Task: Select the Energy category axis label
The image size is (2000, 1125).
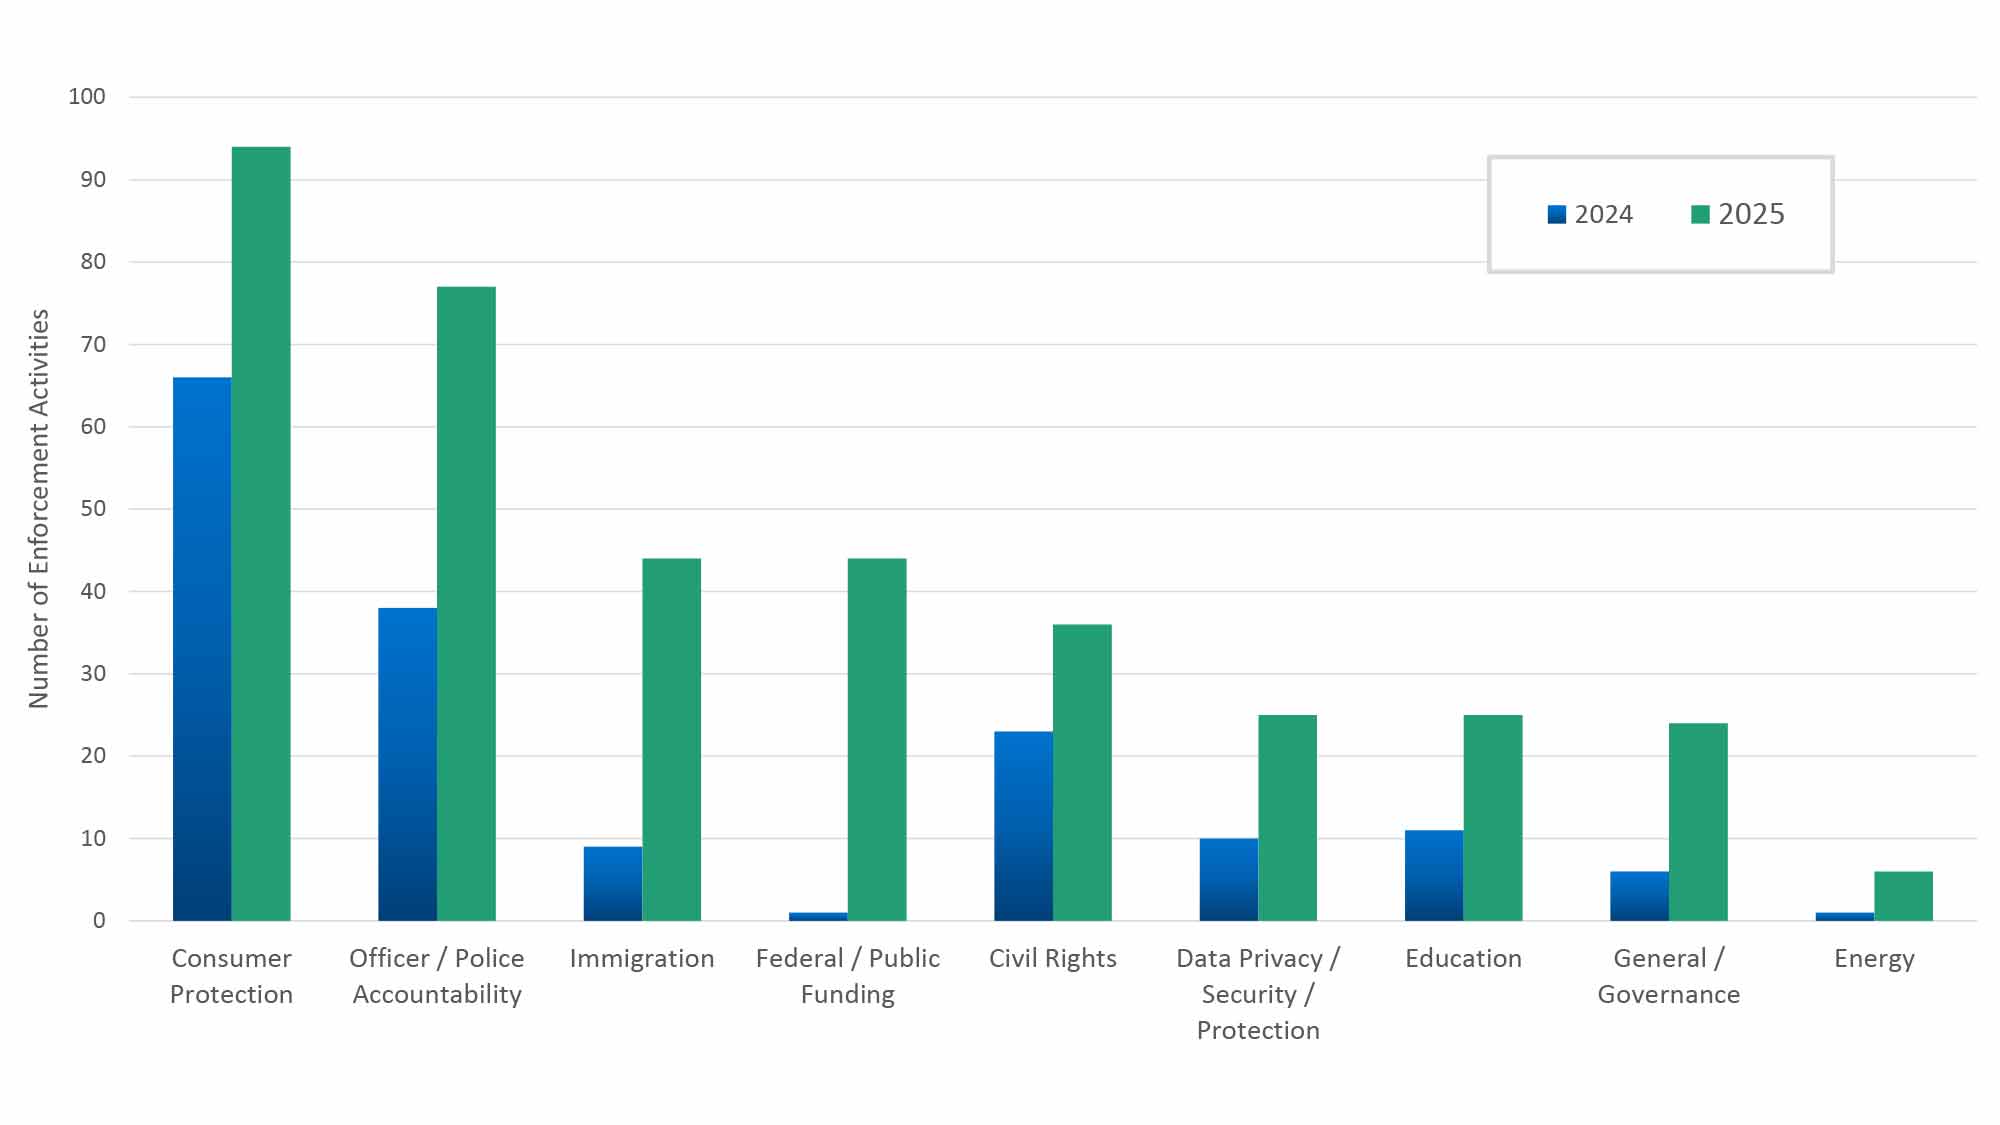Action: [x=1874, y=958]
